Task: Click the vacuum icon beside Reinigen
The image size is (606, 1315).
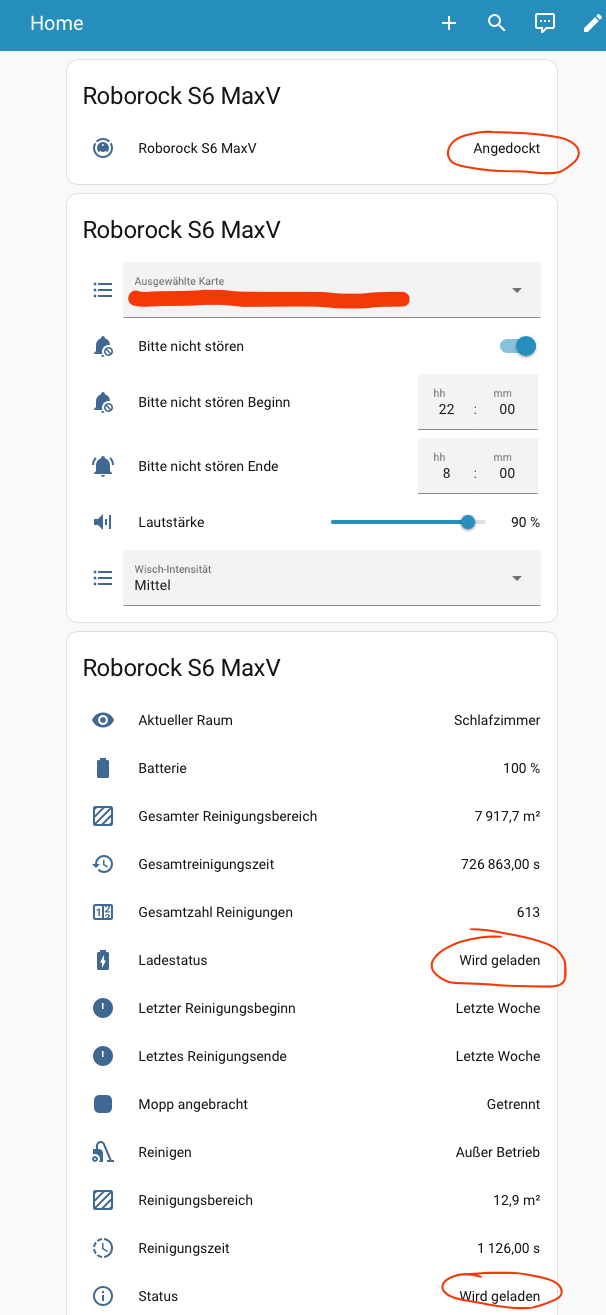Action: pyautogui.click(x=102, y=1152)
